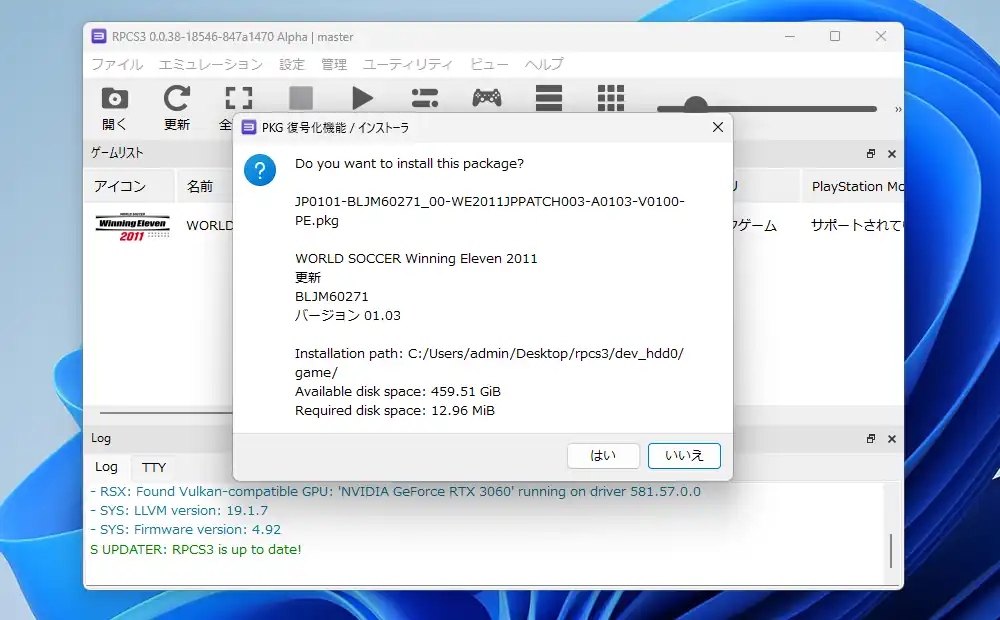The height and width of the screenshot is (620, 1000).
Task: Click the gray Stop icon
Action: (x=300, y=97)
